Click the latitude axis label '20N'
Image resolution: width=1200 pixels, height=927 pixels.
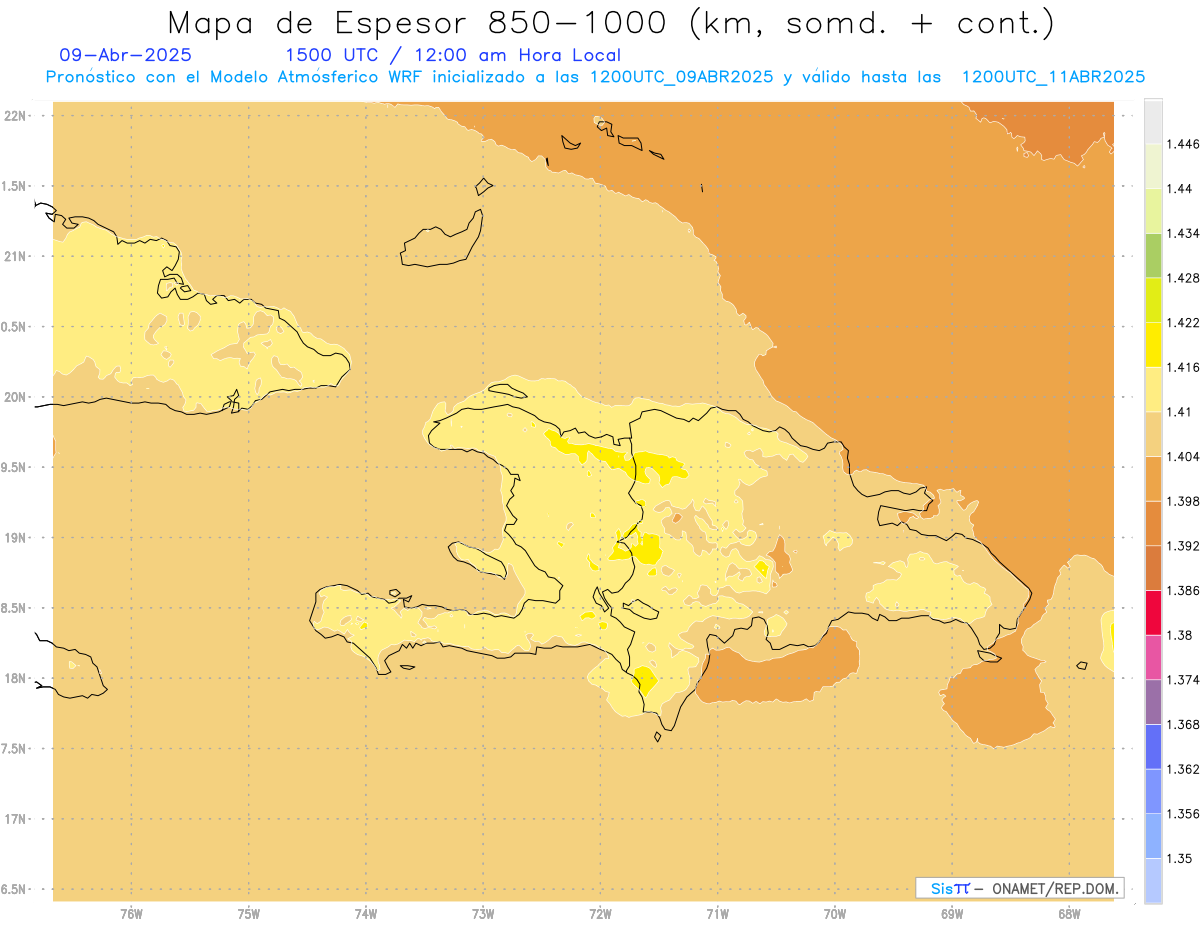16,397
